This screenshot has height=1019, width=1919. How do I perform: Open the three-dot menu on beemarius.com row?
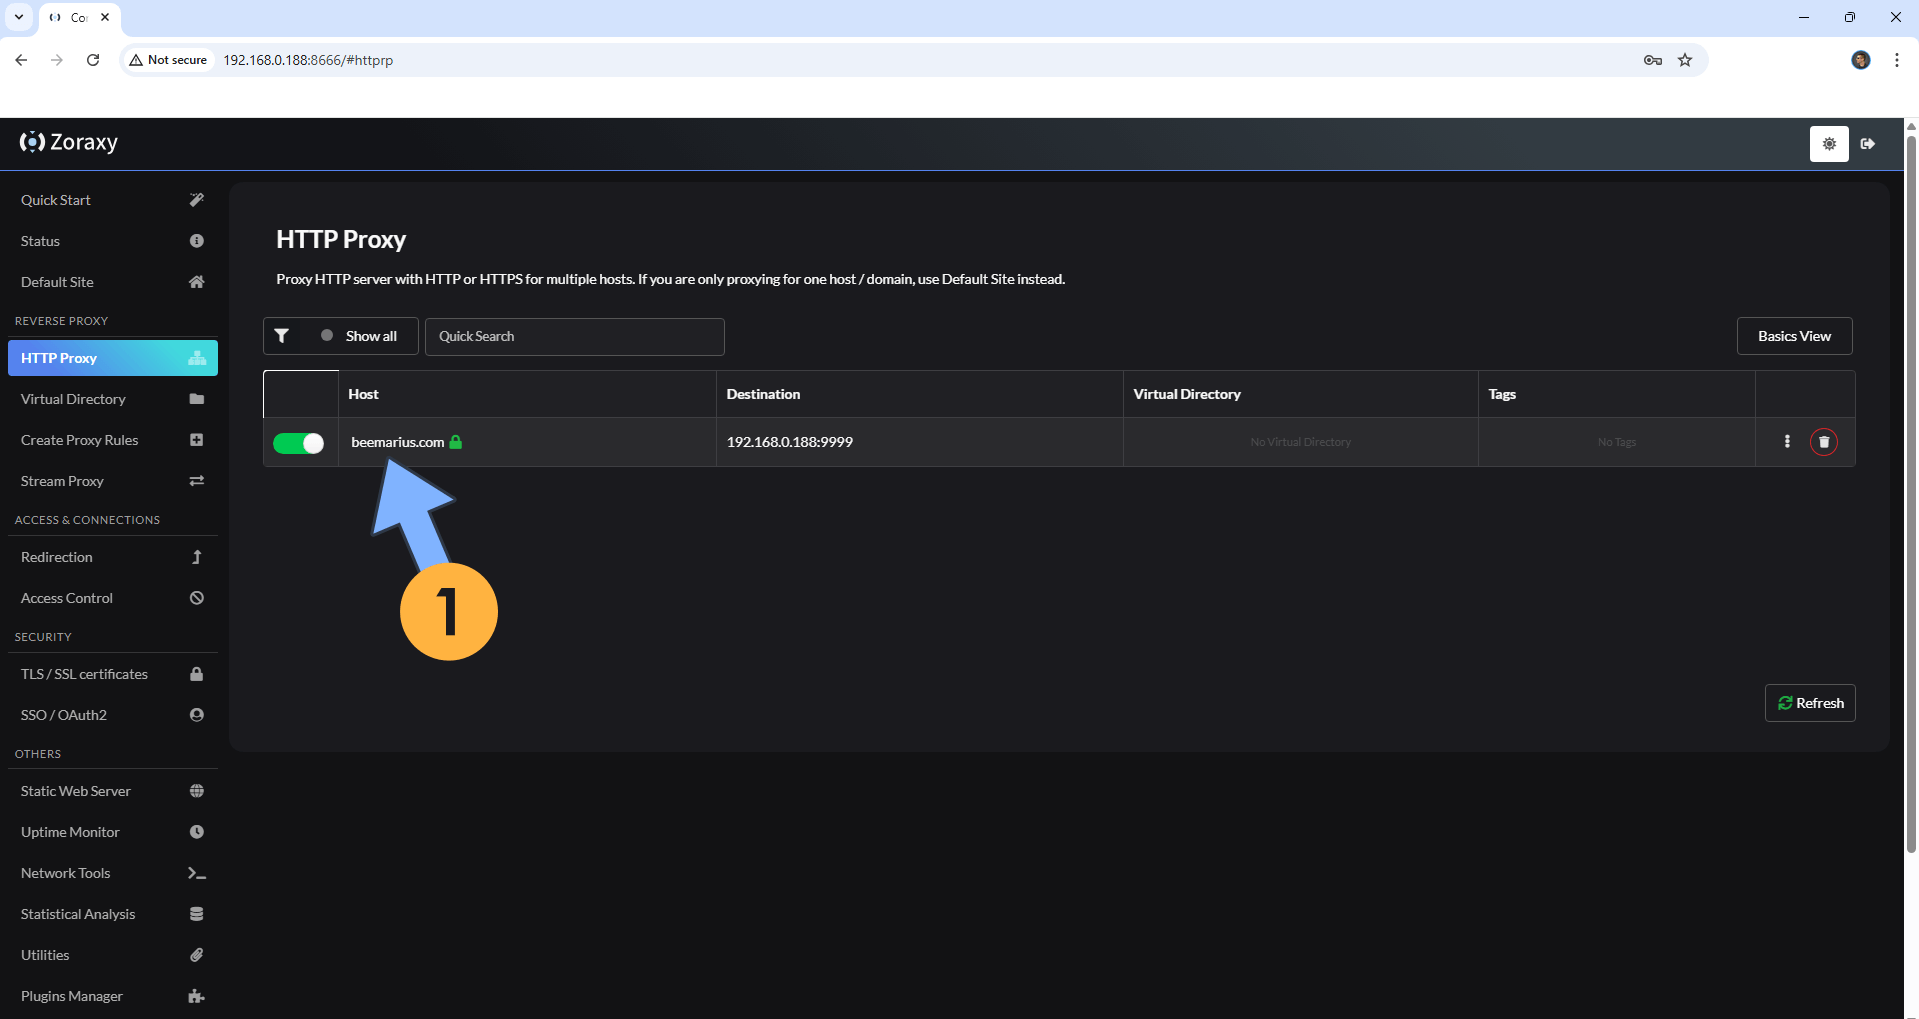pos(1786,441)
